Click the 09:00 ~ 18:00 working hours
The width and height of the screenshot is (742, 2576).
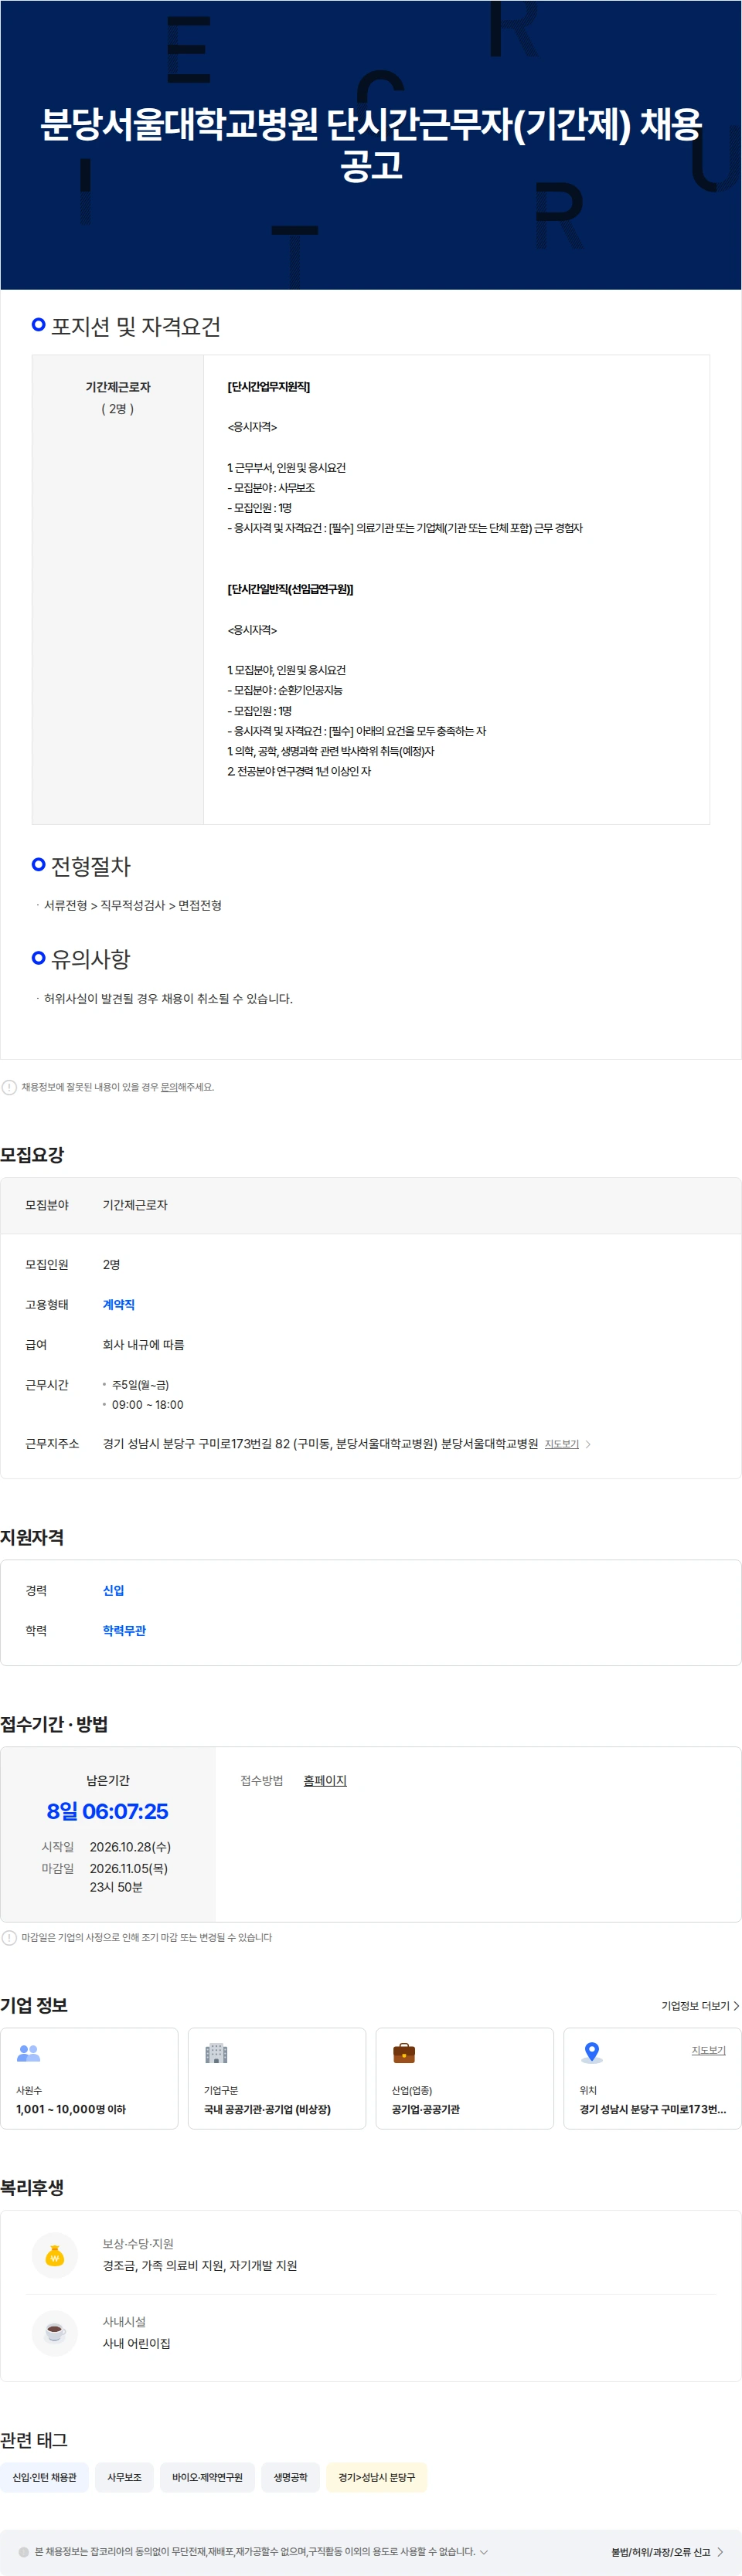point(147,1405)
